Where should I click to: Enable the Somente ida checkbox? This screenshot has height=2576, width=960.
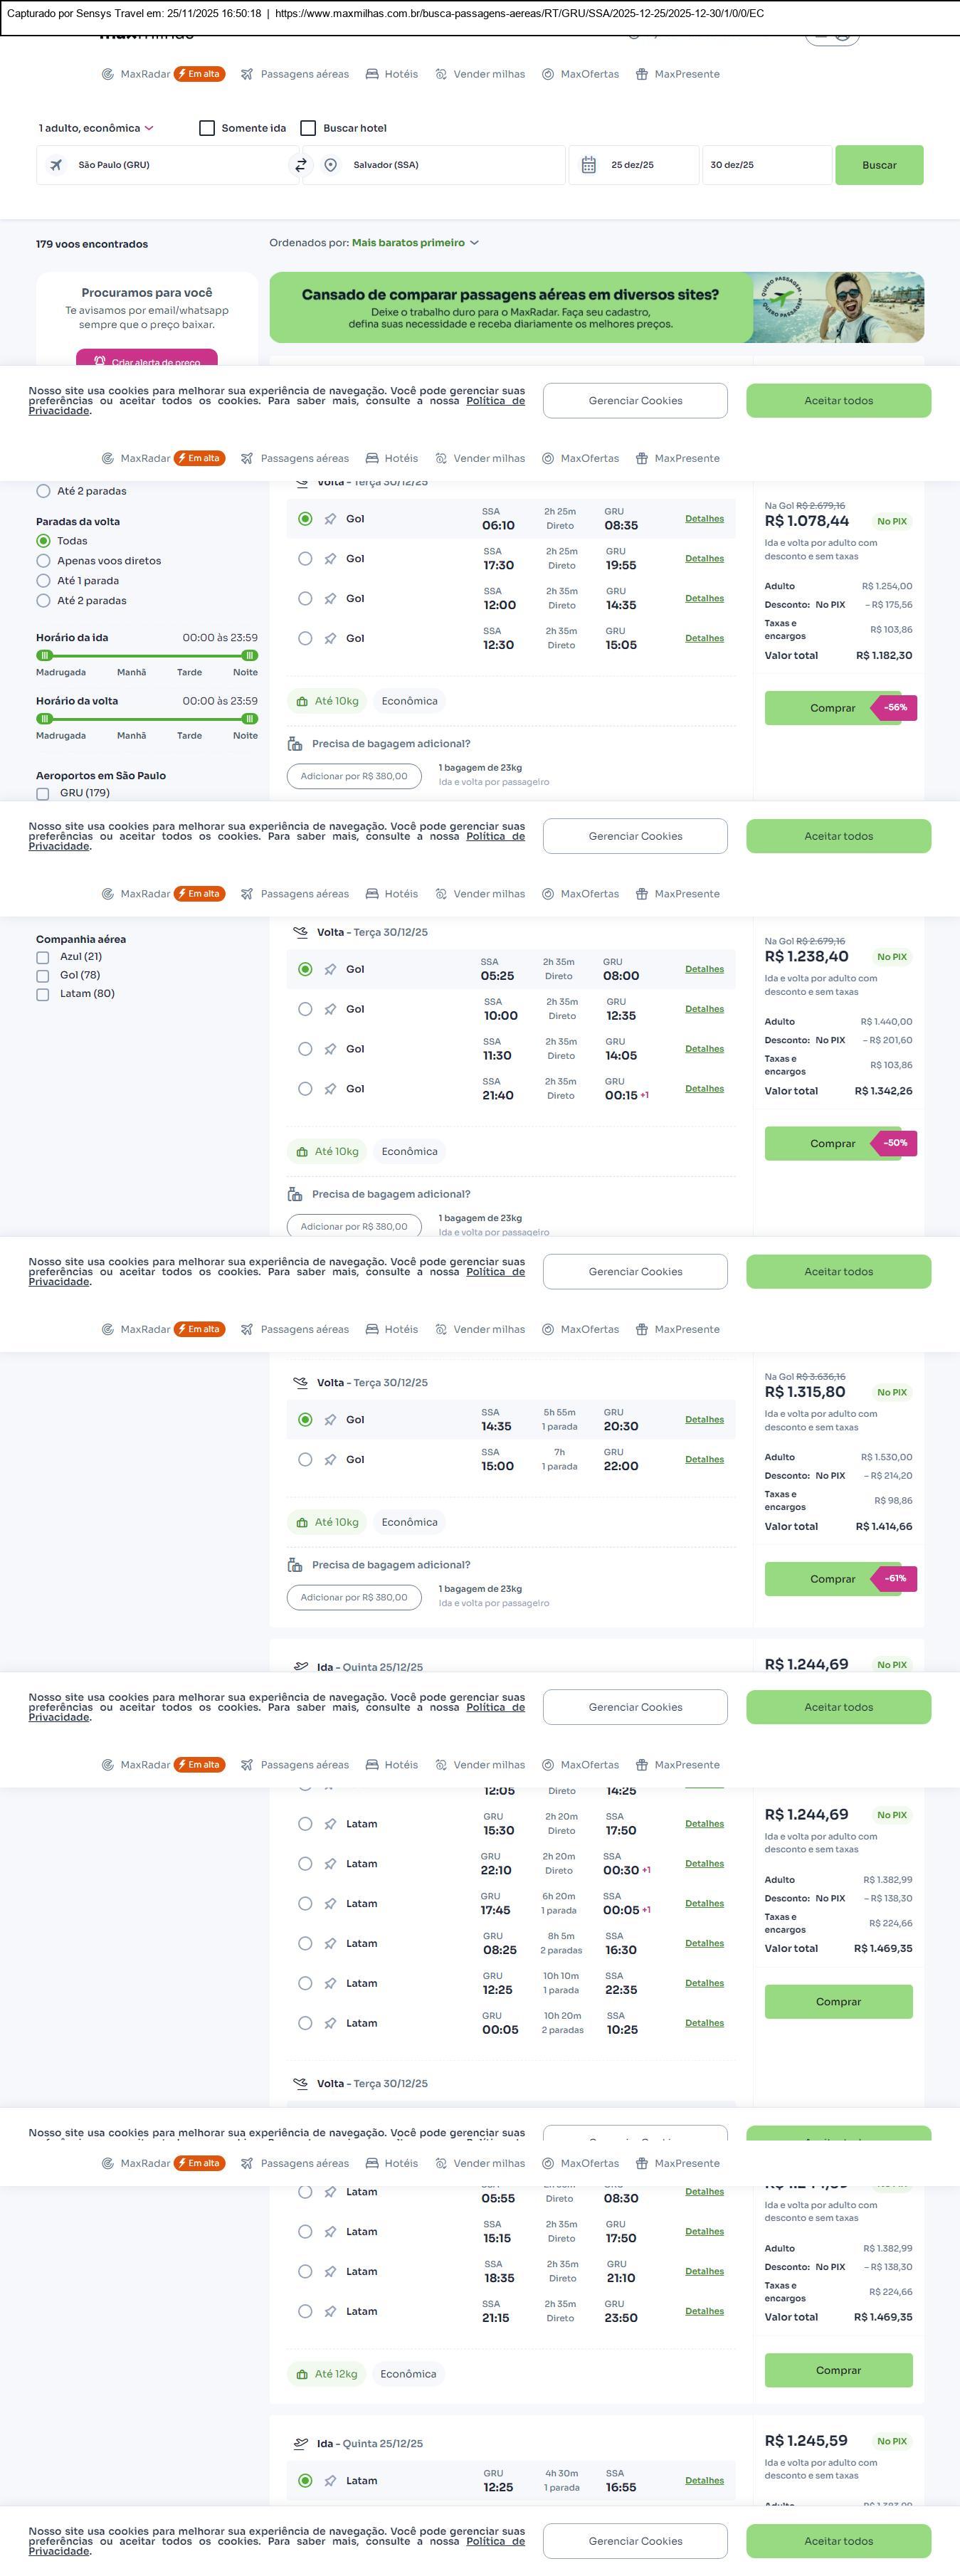pyautogui.click(x=207, y=128)
